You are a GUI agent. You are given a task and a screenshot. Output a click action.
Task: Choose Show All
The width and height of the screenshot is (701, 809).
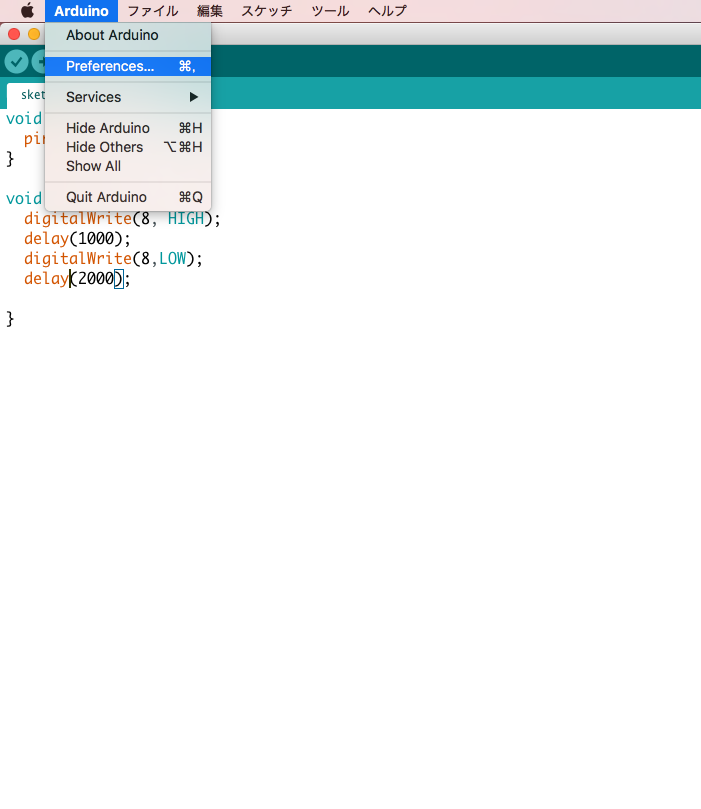[x=128, y=166]
